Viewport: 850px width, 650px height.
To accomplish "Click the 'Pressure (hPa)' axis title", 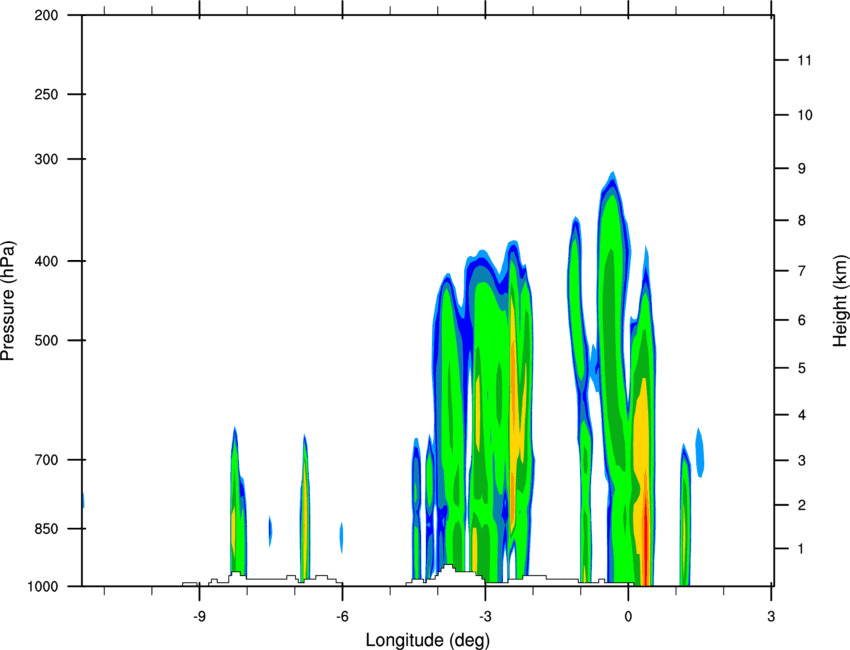I will (8, 301).
